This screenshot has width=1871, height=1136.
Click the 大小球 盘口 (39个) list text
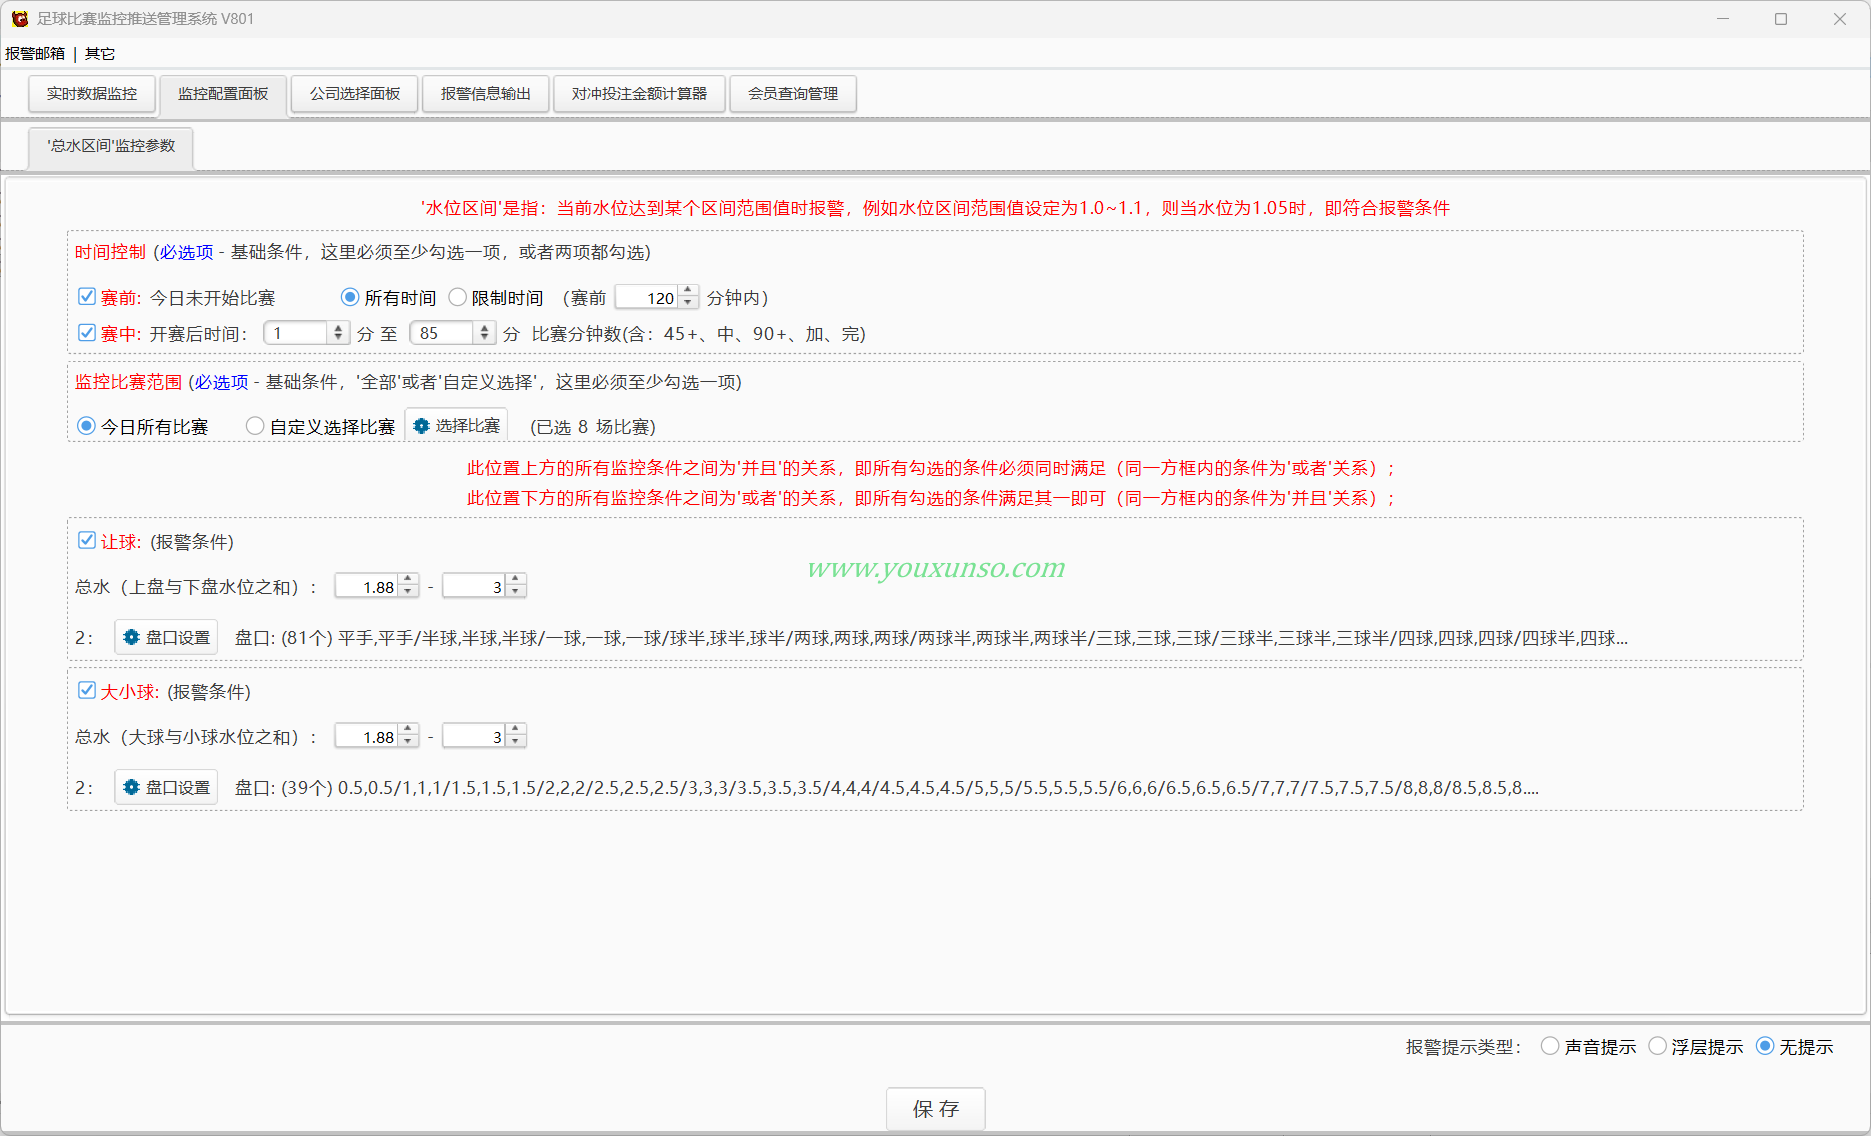coord(887,788)
